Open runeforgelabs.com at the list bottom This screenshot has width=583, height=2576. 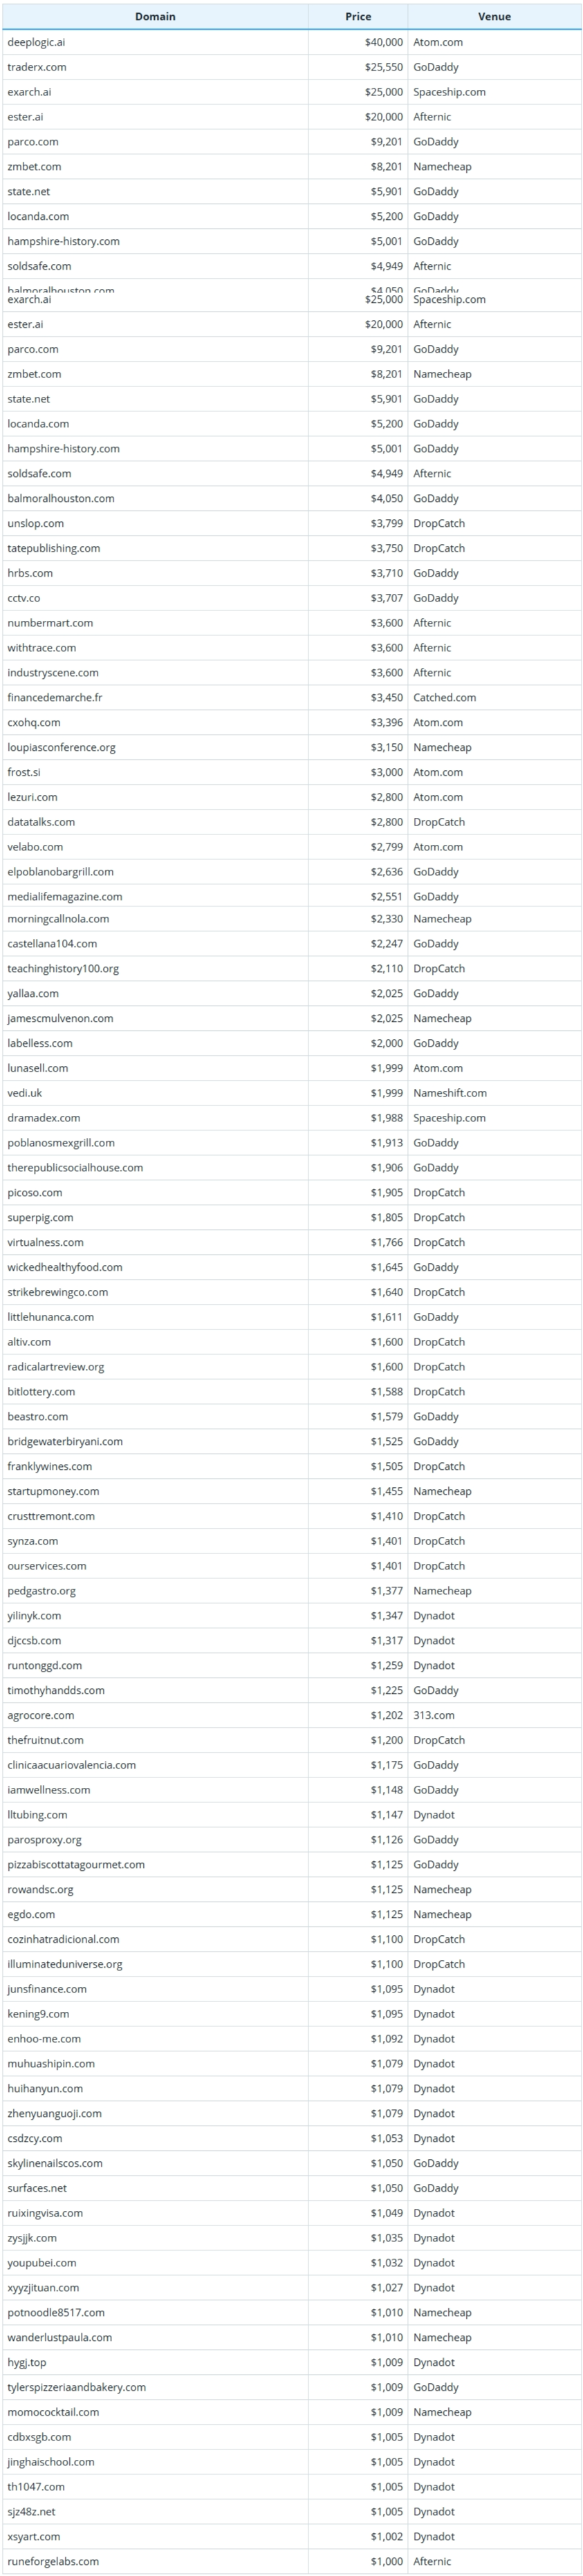pyautogui.click(x=53, y=2561)
